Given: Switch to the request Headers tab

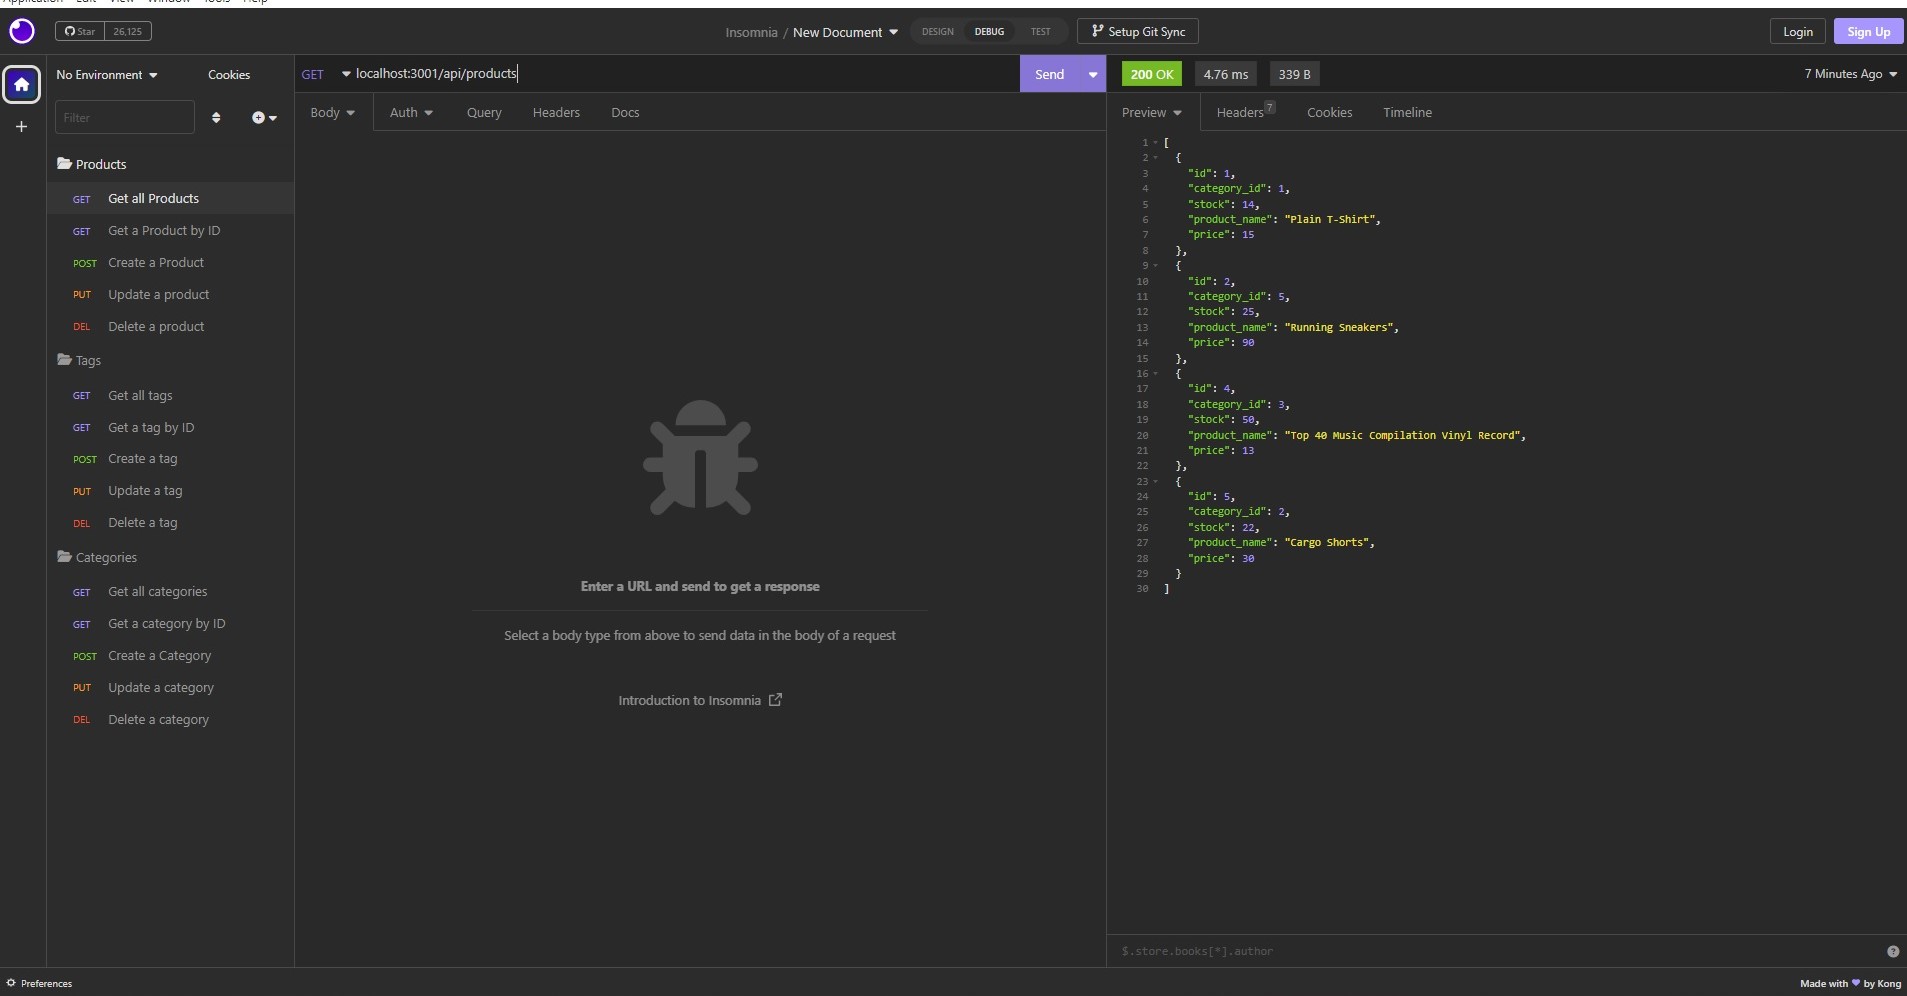Looking at the screenshot, I should pyautogui.click(x=556, y=112).
